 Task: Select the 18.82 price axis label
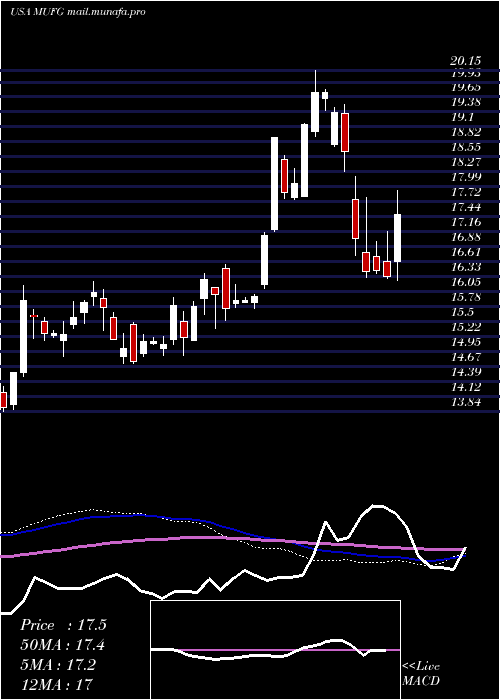click(466, 132)
